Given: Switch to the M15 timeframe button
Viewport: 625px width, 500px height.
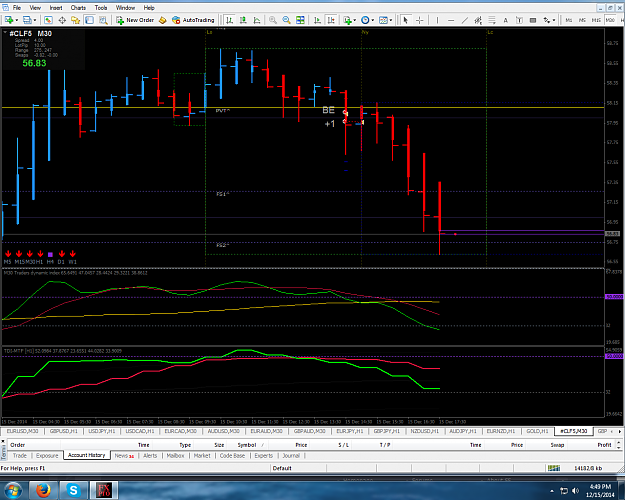Looking at the screenshot, I should coord(596,20).
